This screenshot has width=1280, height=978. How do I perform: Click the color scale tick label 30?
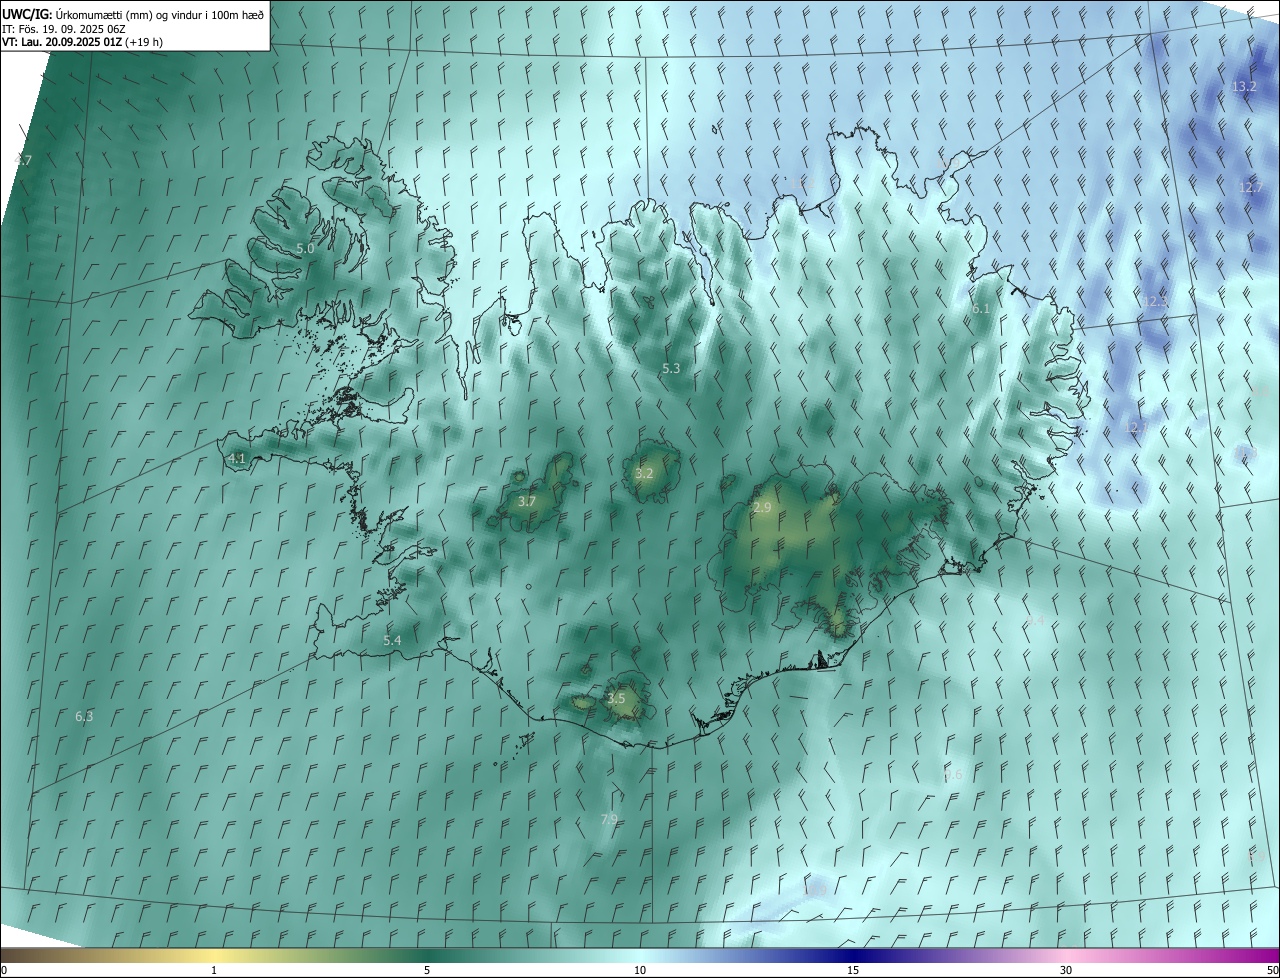click(1066, 970)
